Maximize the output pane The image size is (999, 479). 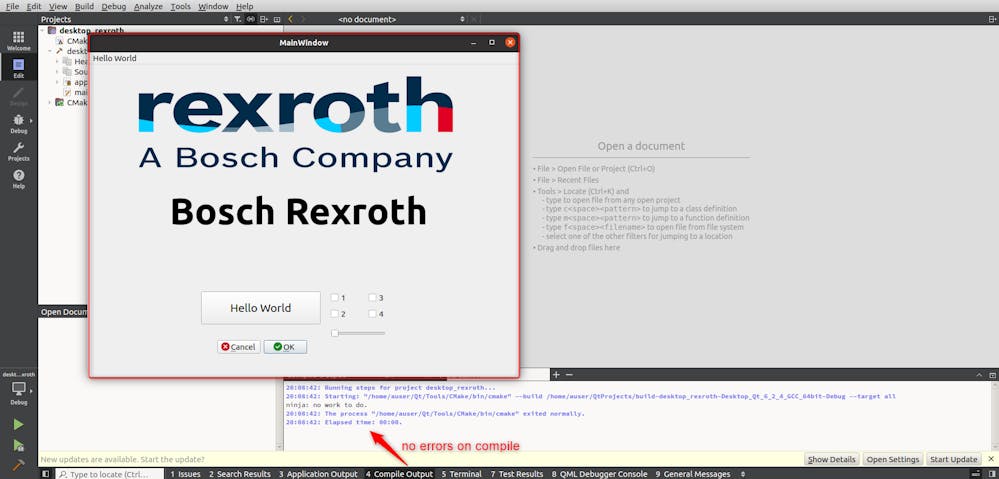point(992,375)
